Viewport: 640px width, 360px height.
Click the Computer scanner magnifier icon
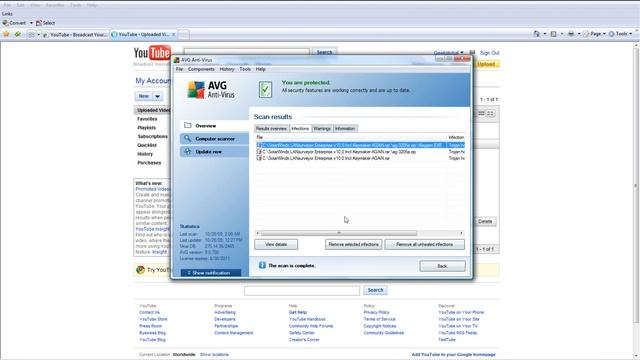tap(187, 138)
